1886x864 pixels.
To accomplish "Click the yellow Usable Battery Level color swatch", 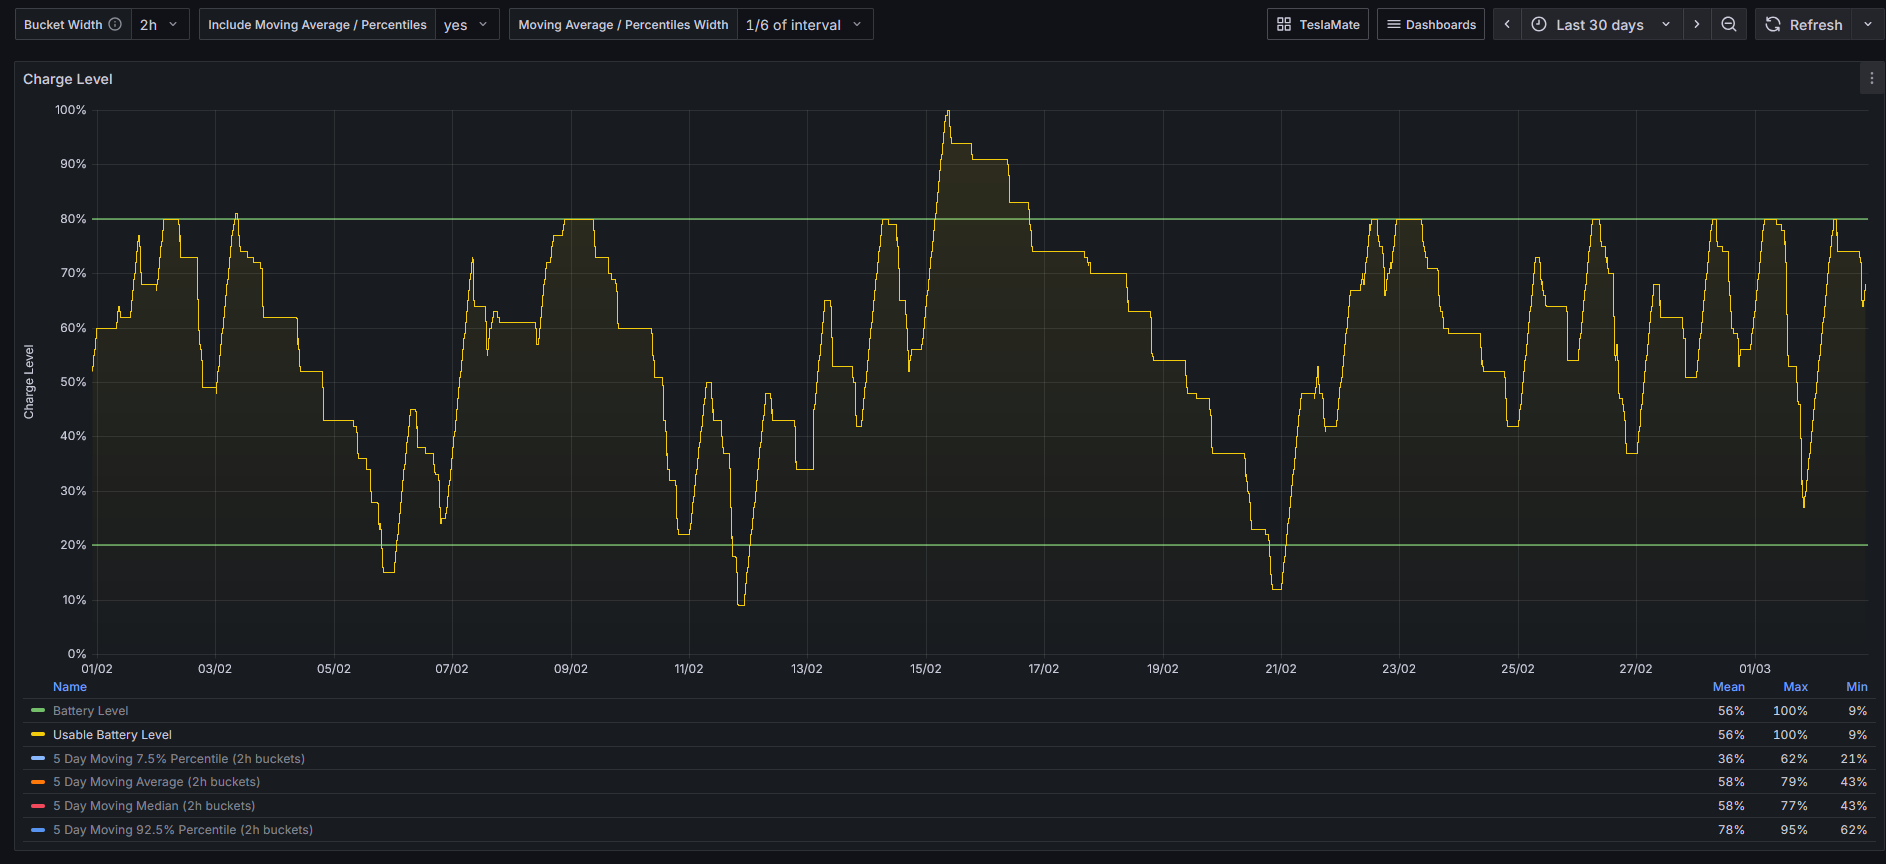I will click(38, 735).
